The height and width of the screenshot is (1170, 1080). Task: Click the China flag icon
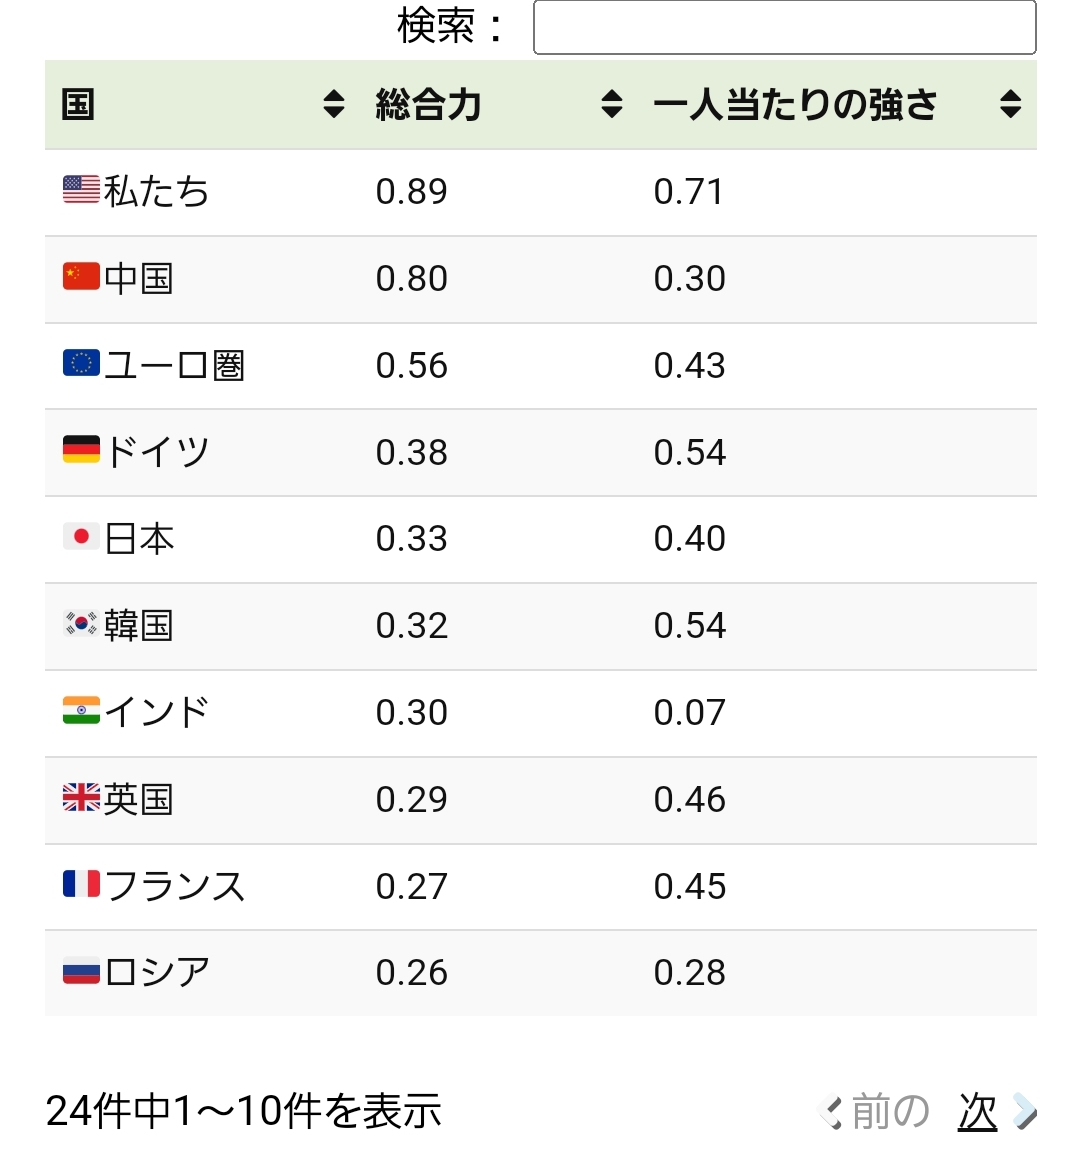point(81,276)
